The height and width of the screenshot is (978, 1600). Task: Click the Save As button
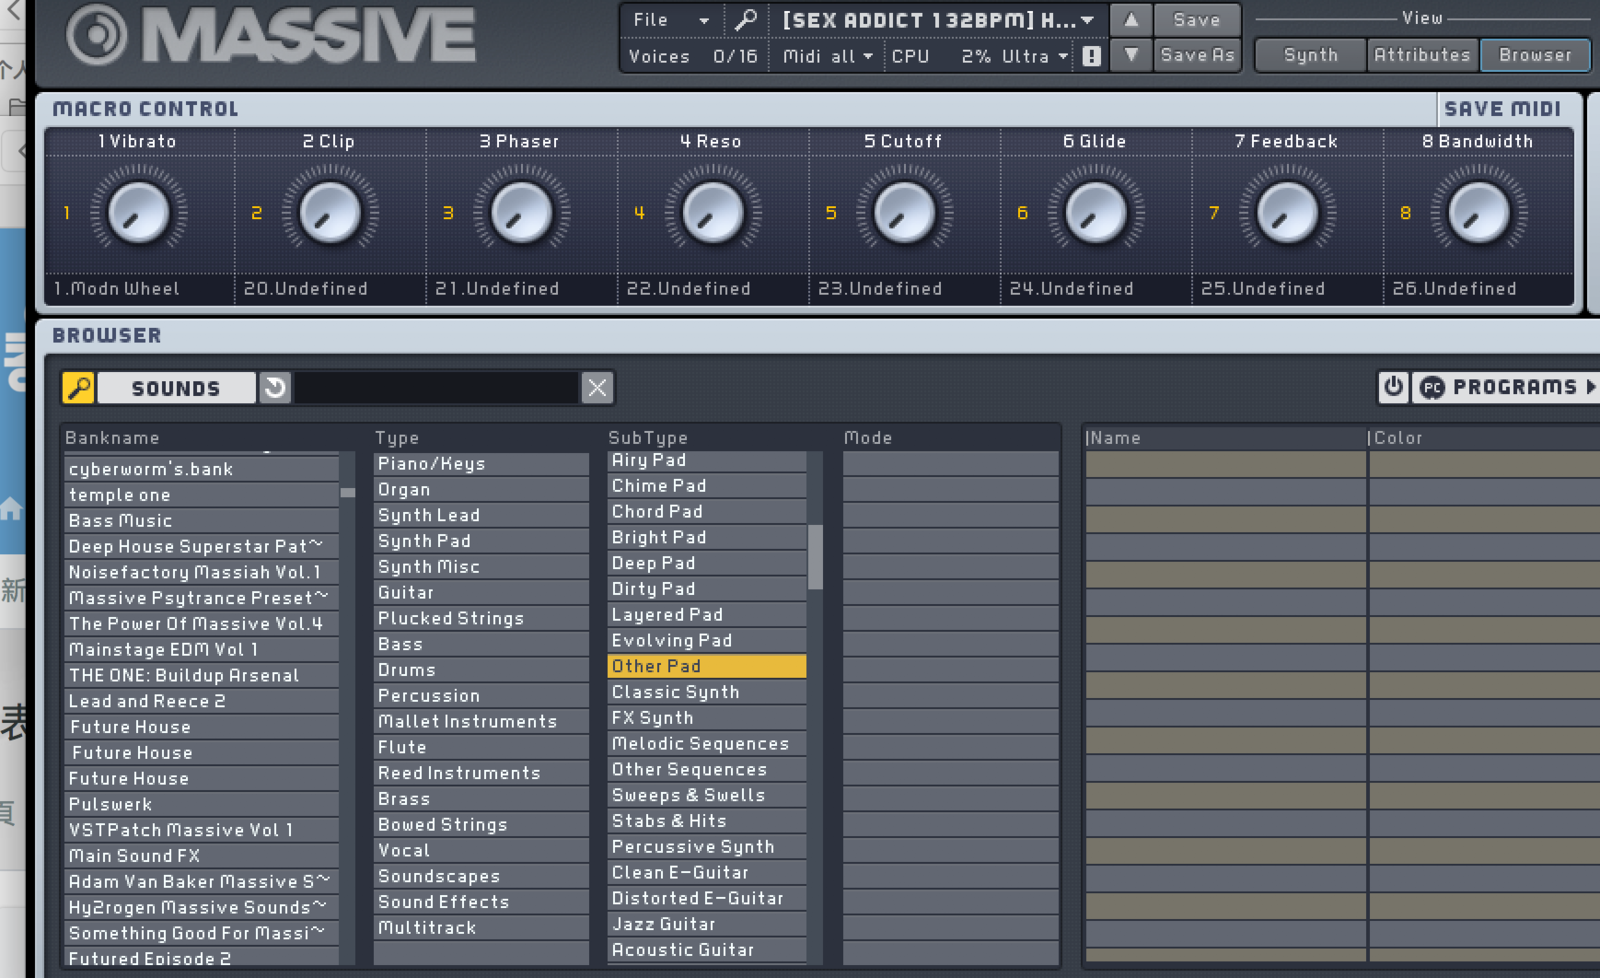(x=1196, y=56)
